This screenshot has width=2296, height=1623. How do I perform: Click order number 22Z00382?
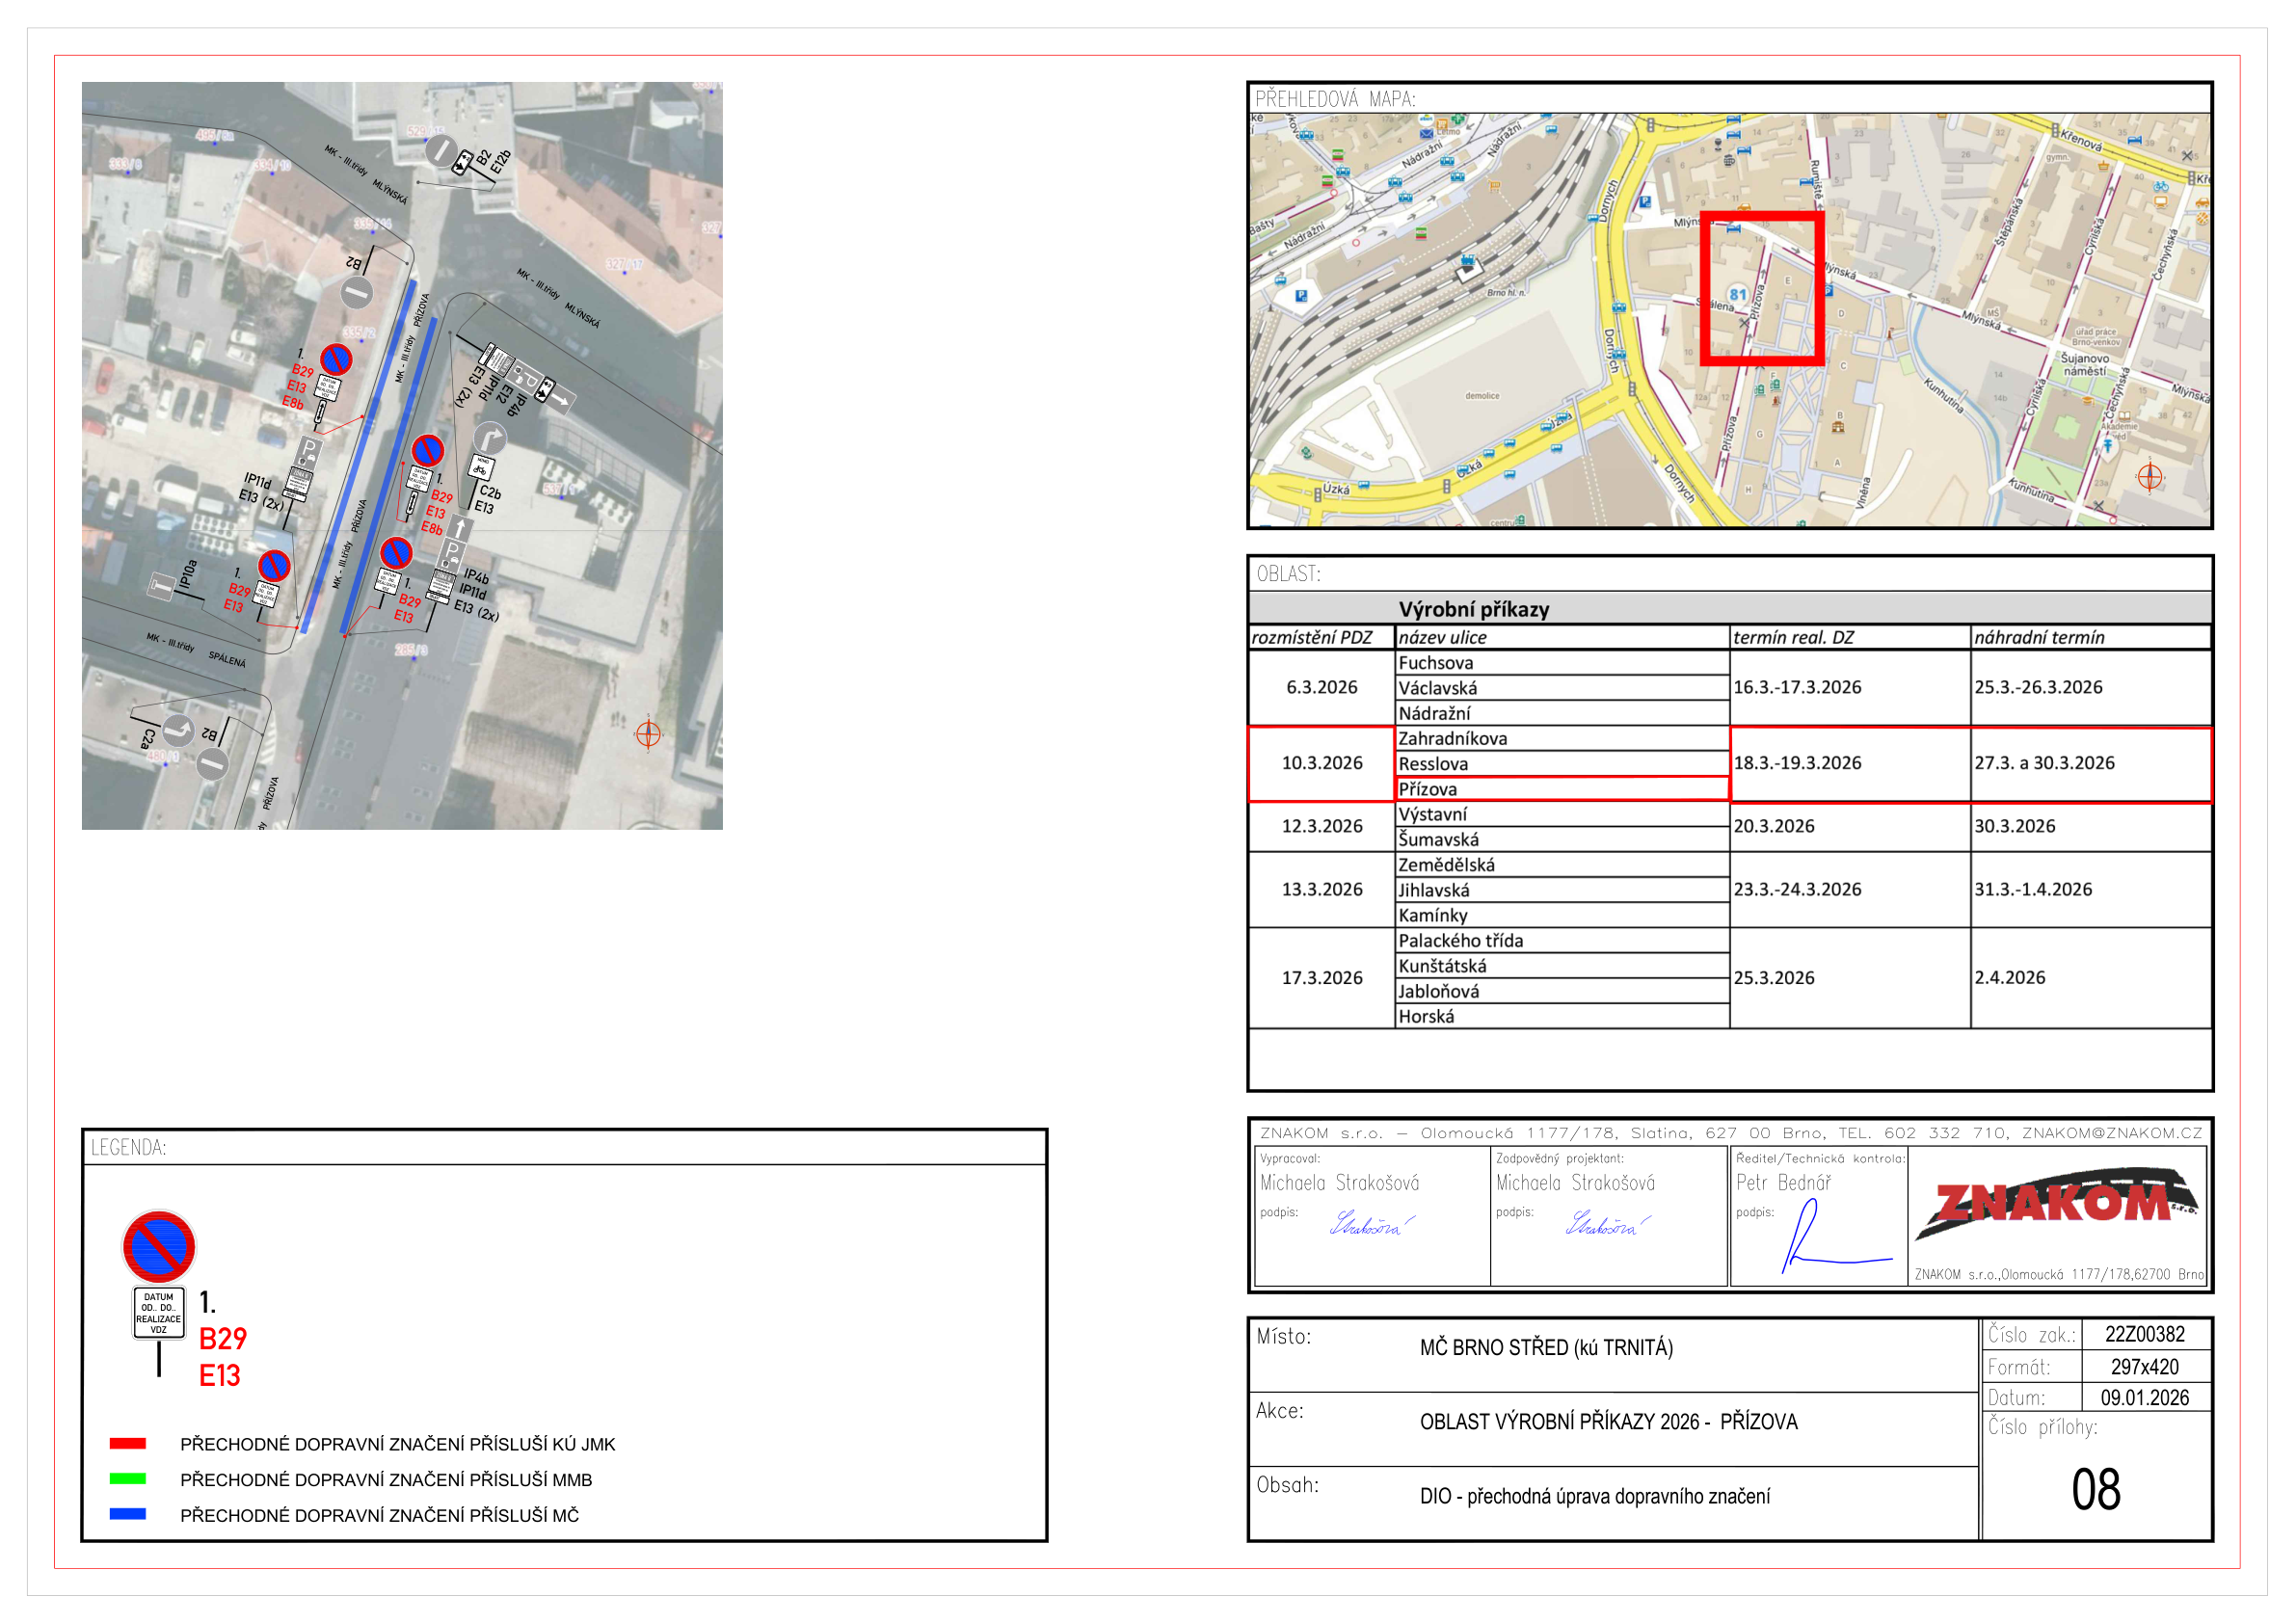(2144, 1334)
